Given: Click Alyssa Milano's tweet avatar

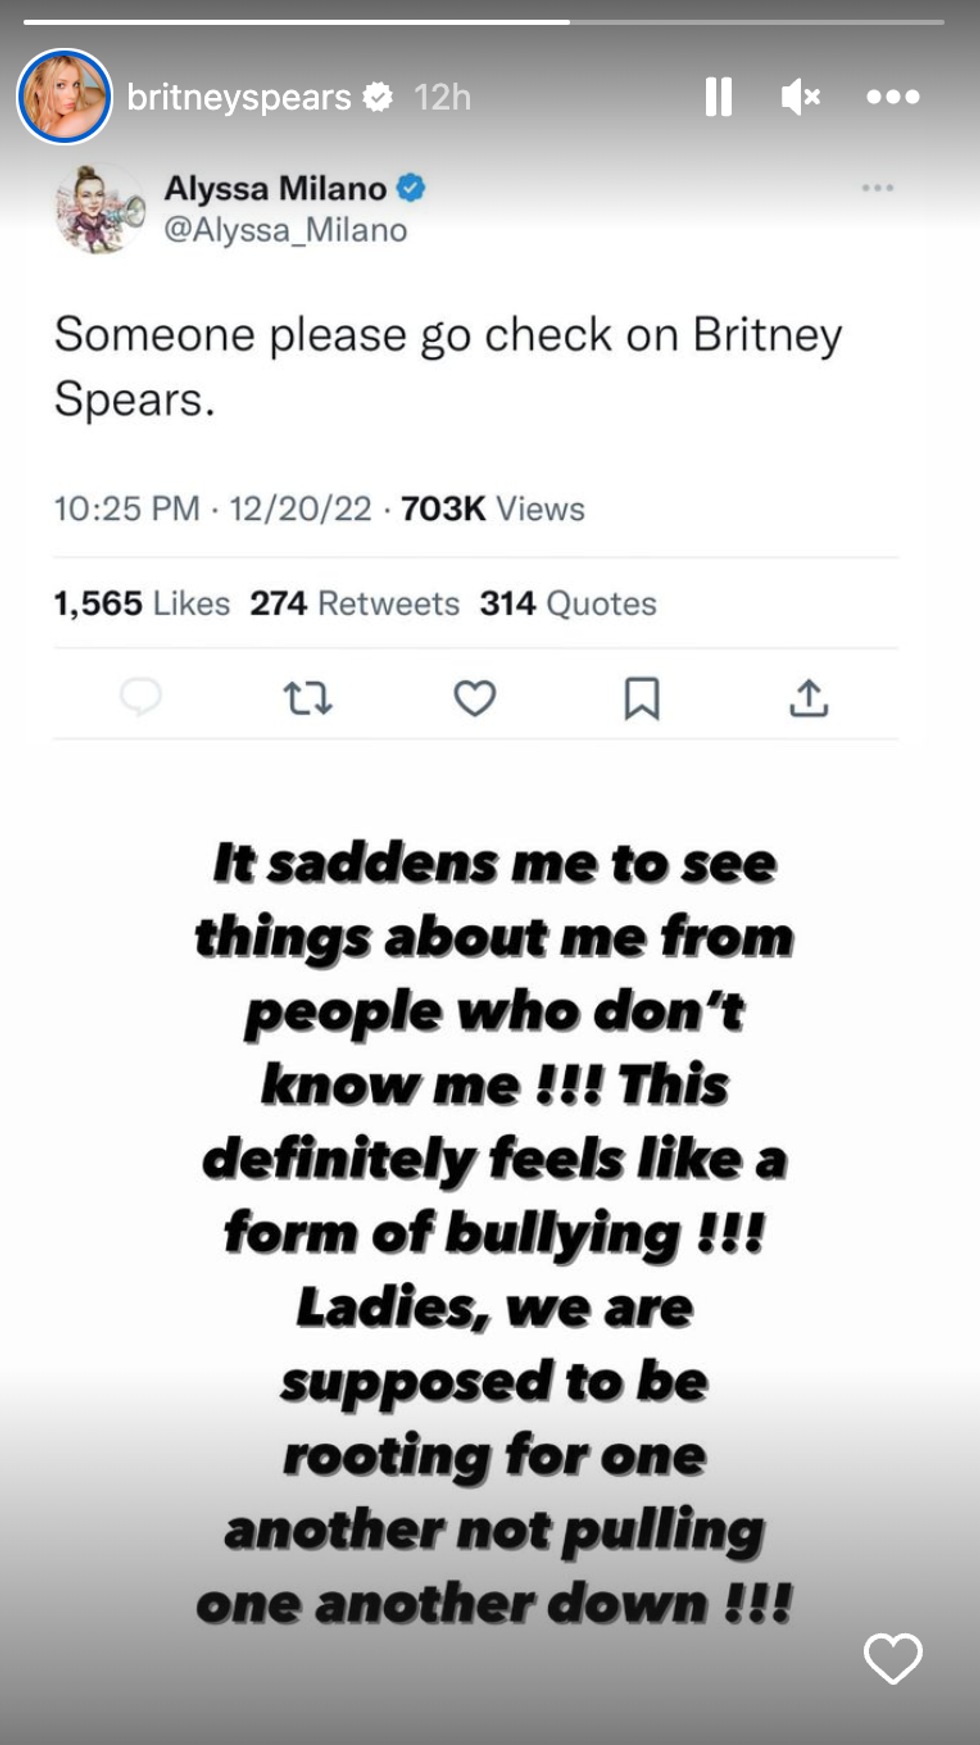Looking at the screenshot, I should 99,208.
